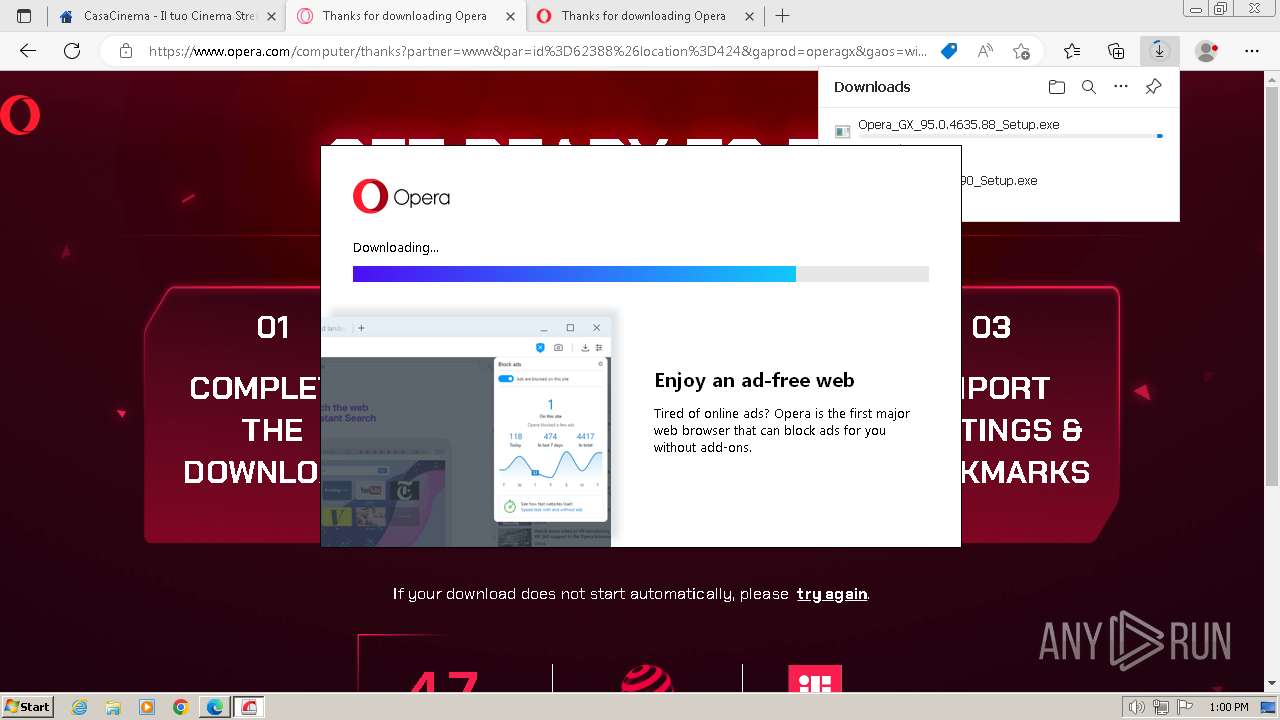This screenshot has width=1280, height=720.
Task: Click the address bar URL
Action: 538,51
